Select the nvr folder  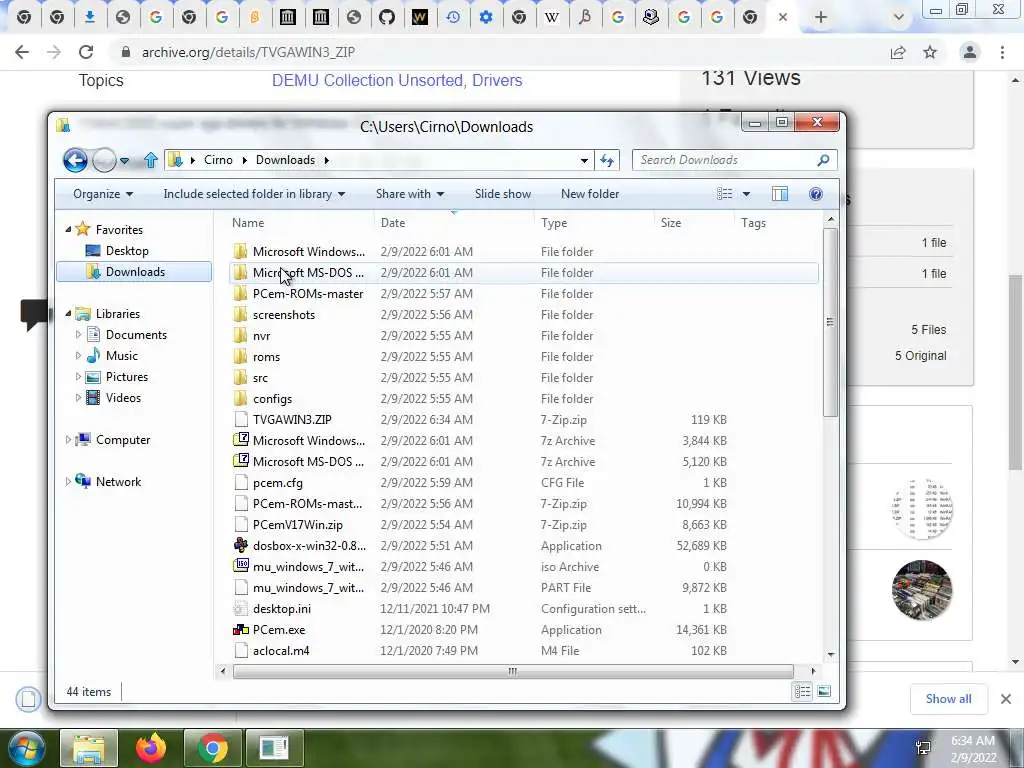(x=524, y=336)
